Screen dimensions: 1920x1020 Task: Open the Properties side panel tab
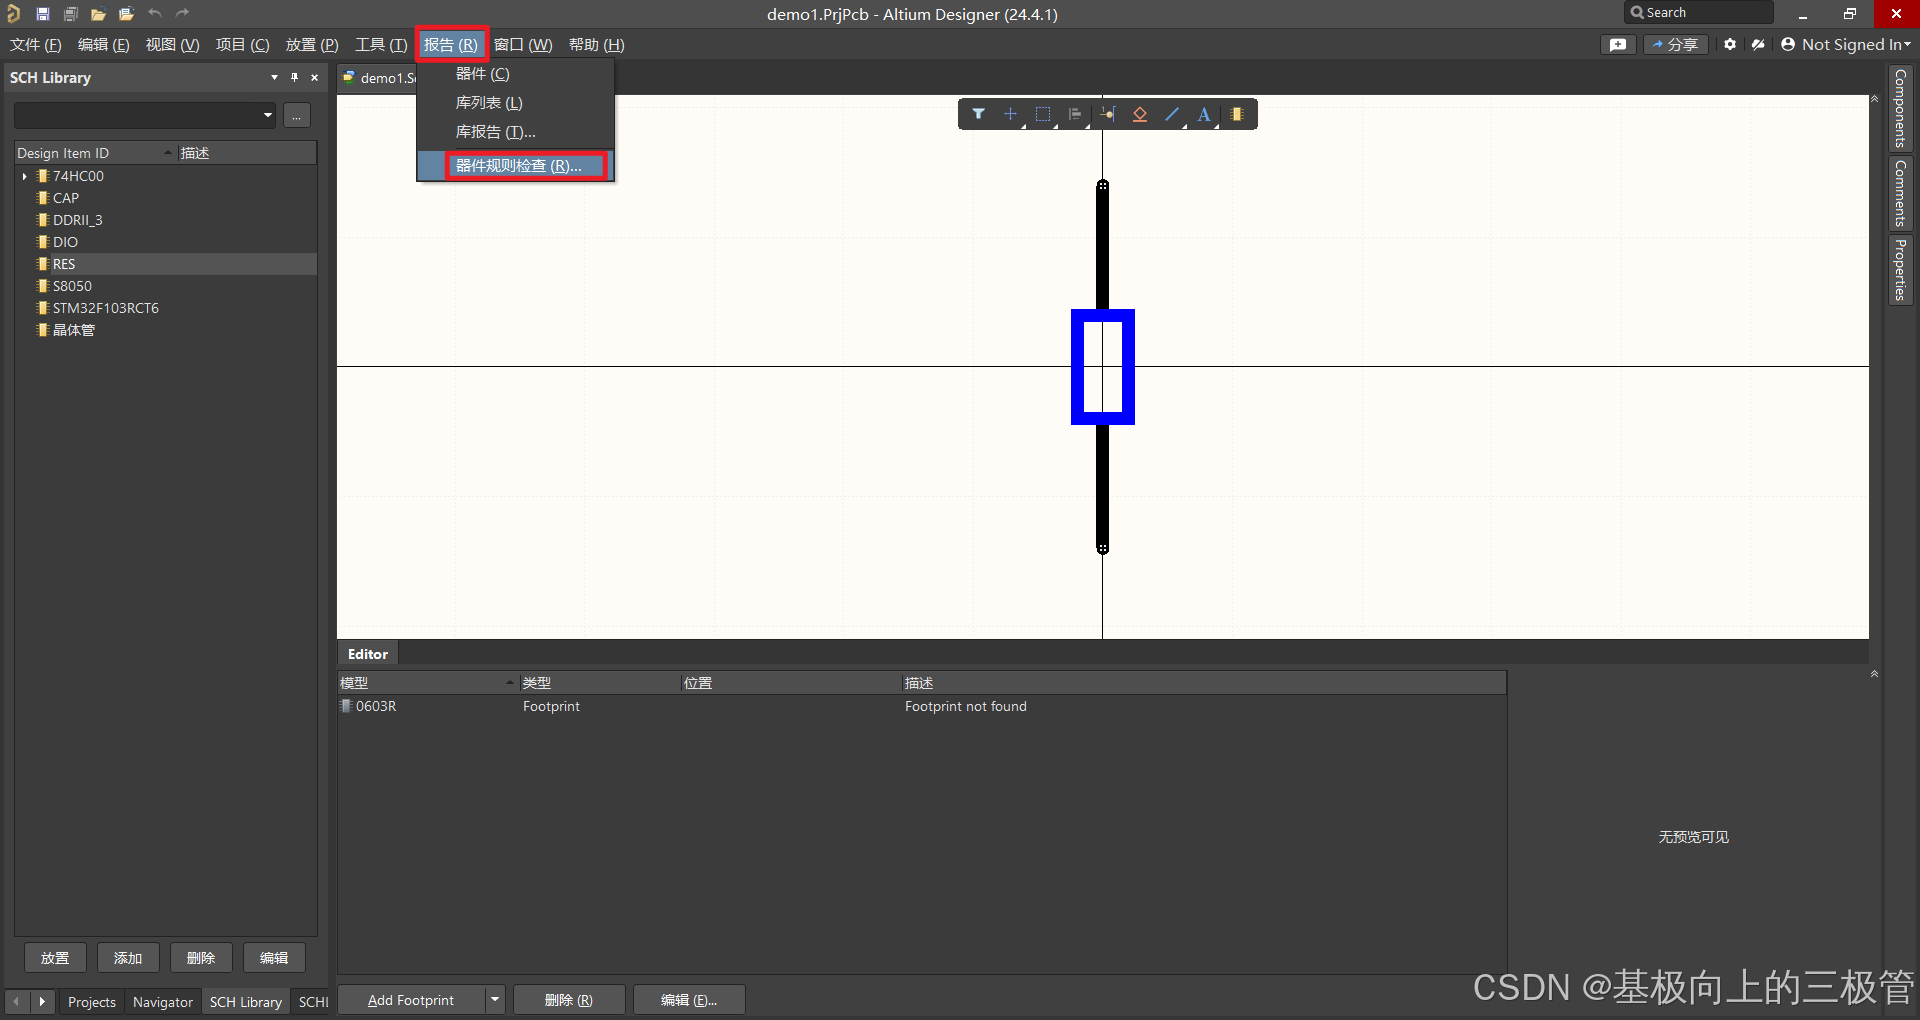pos(1900,269)
